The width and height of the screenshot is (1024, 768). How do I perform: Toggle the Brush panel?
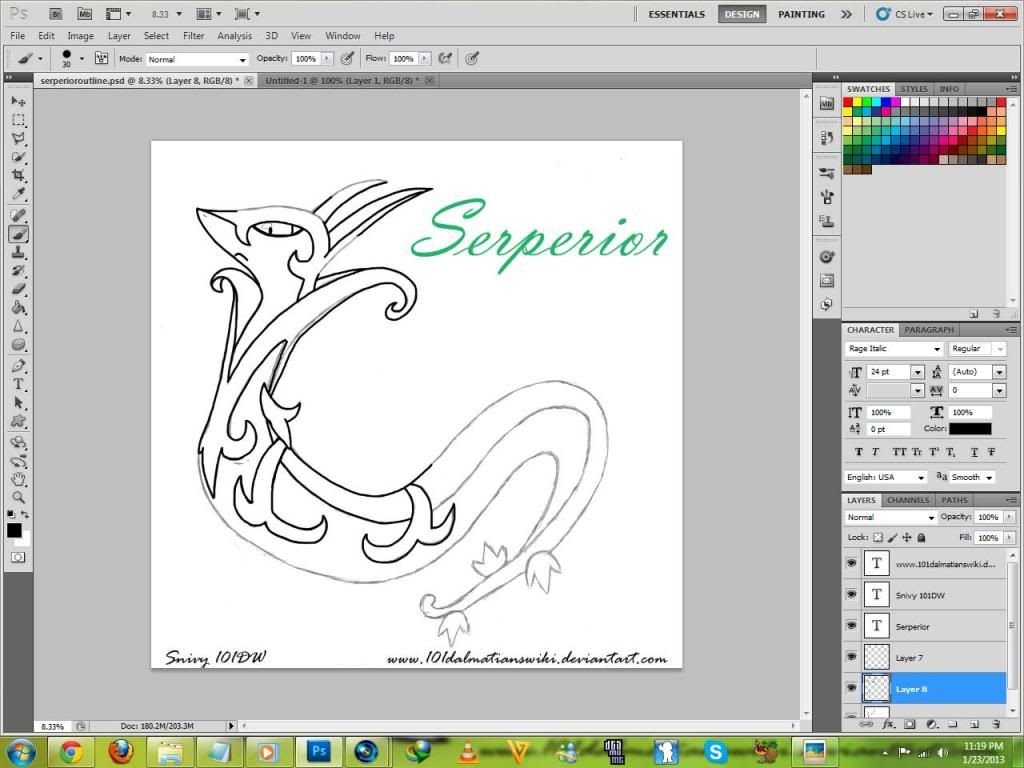(x=101, y=58)
